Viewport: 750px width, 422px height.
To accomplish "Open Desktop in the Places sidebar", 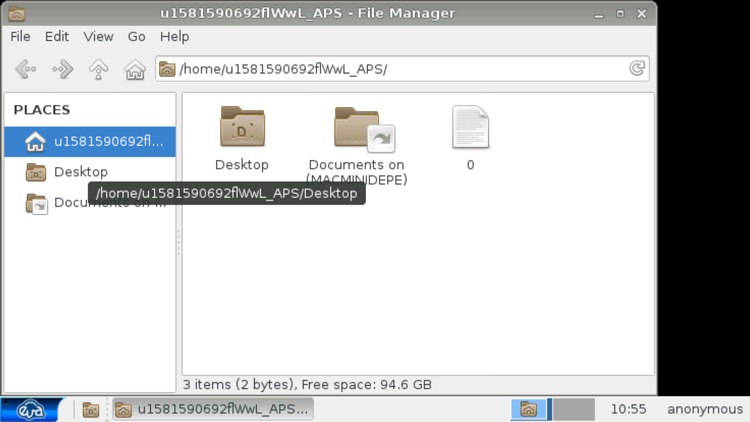I will 90,172.
